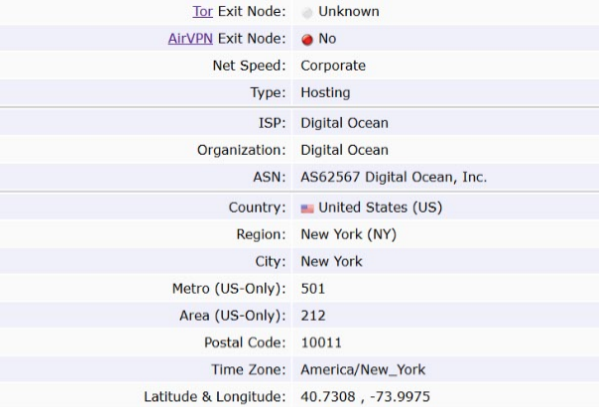Select the latitude and longitude coordinates

(366, 397)
